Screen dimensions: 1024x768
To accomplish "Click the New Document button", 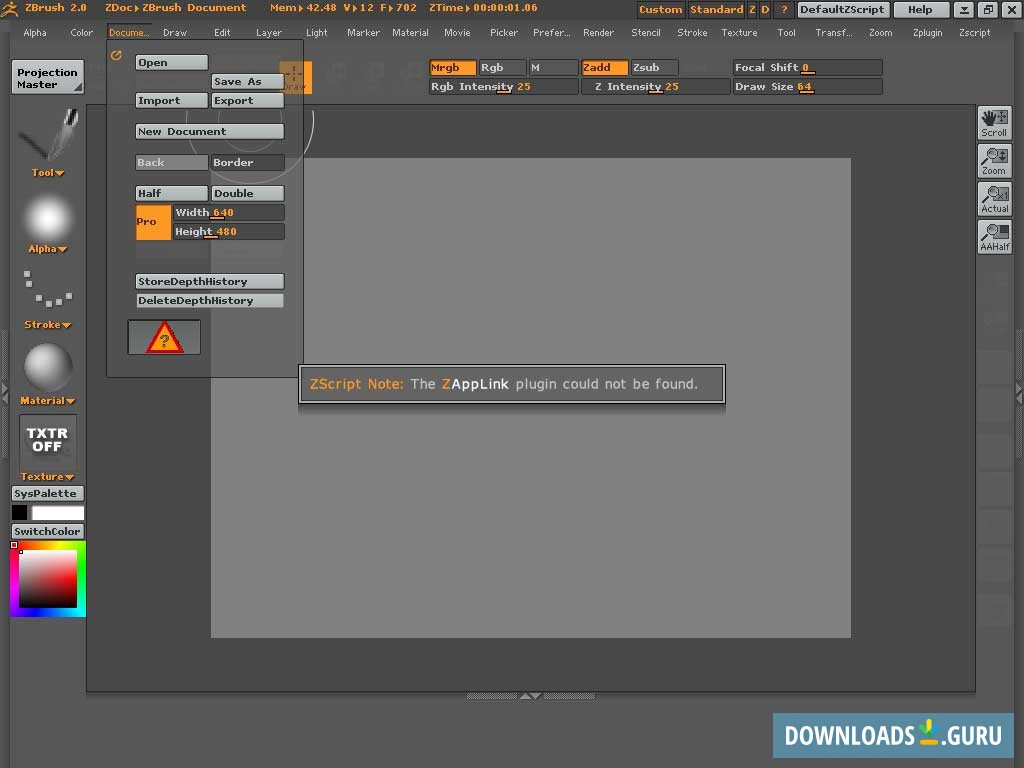I will click(x=210, y=131).
